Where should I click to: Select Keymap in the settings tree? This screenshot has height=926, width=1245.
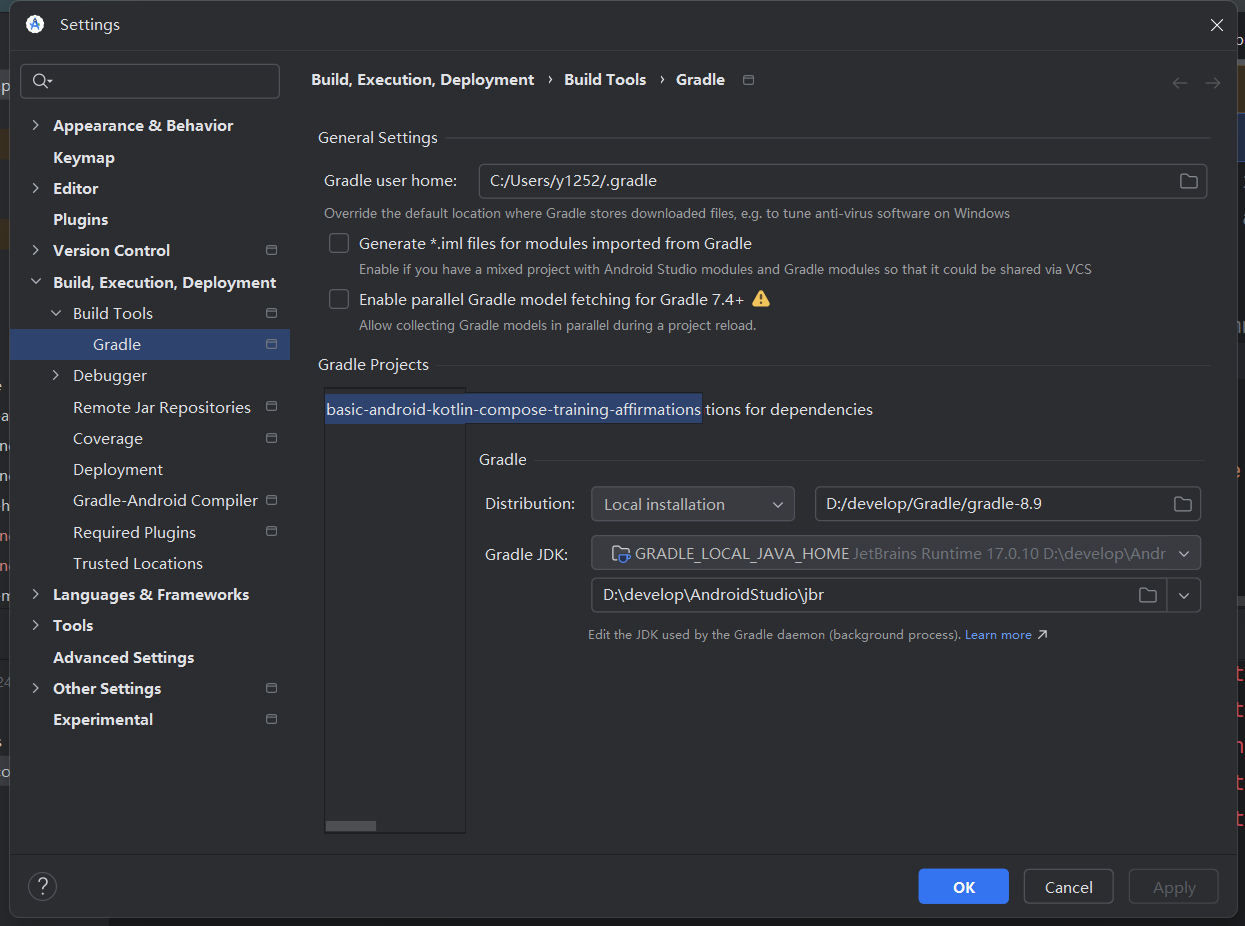point(84,157)
